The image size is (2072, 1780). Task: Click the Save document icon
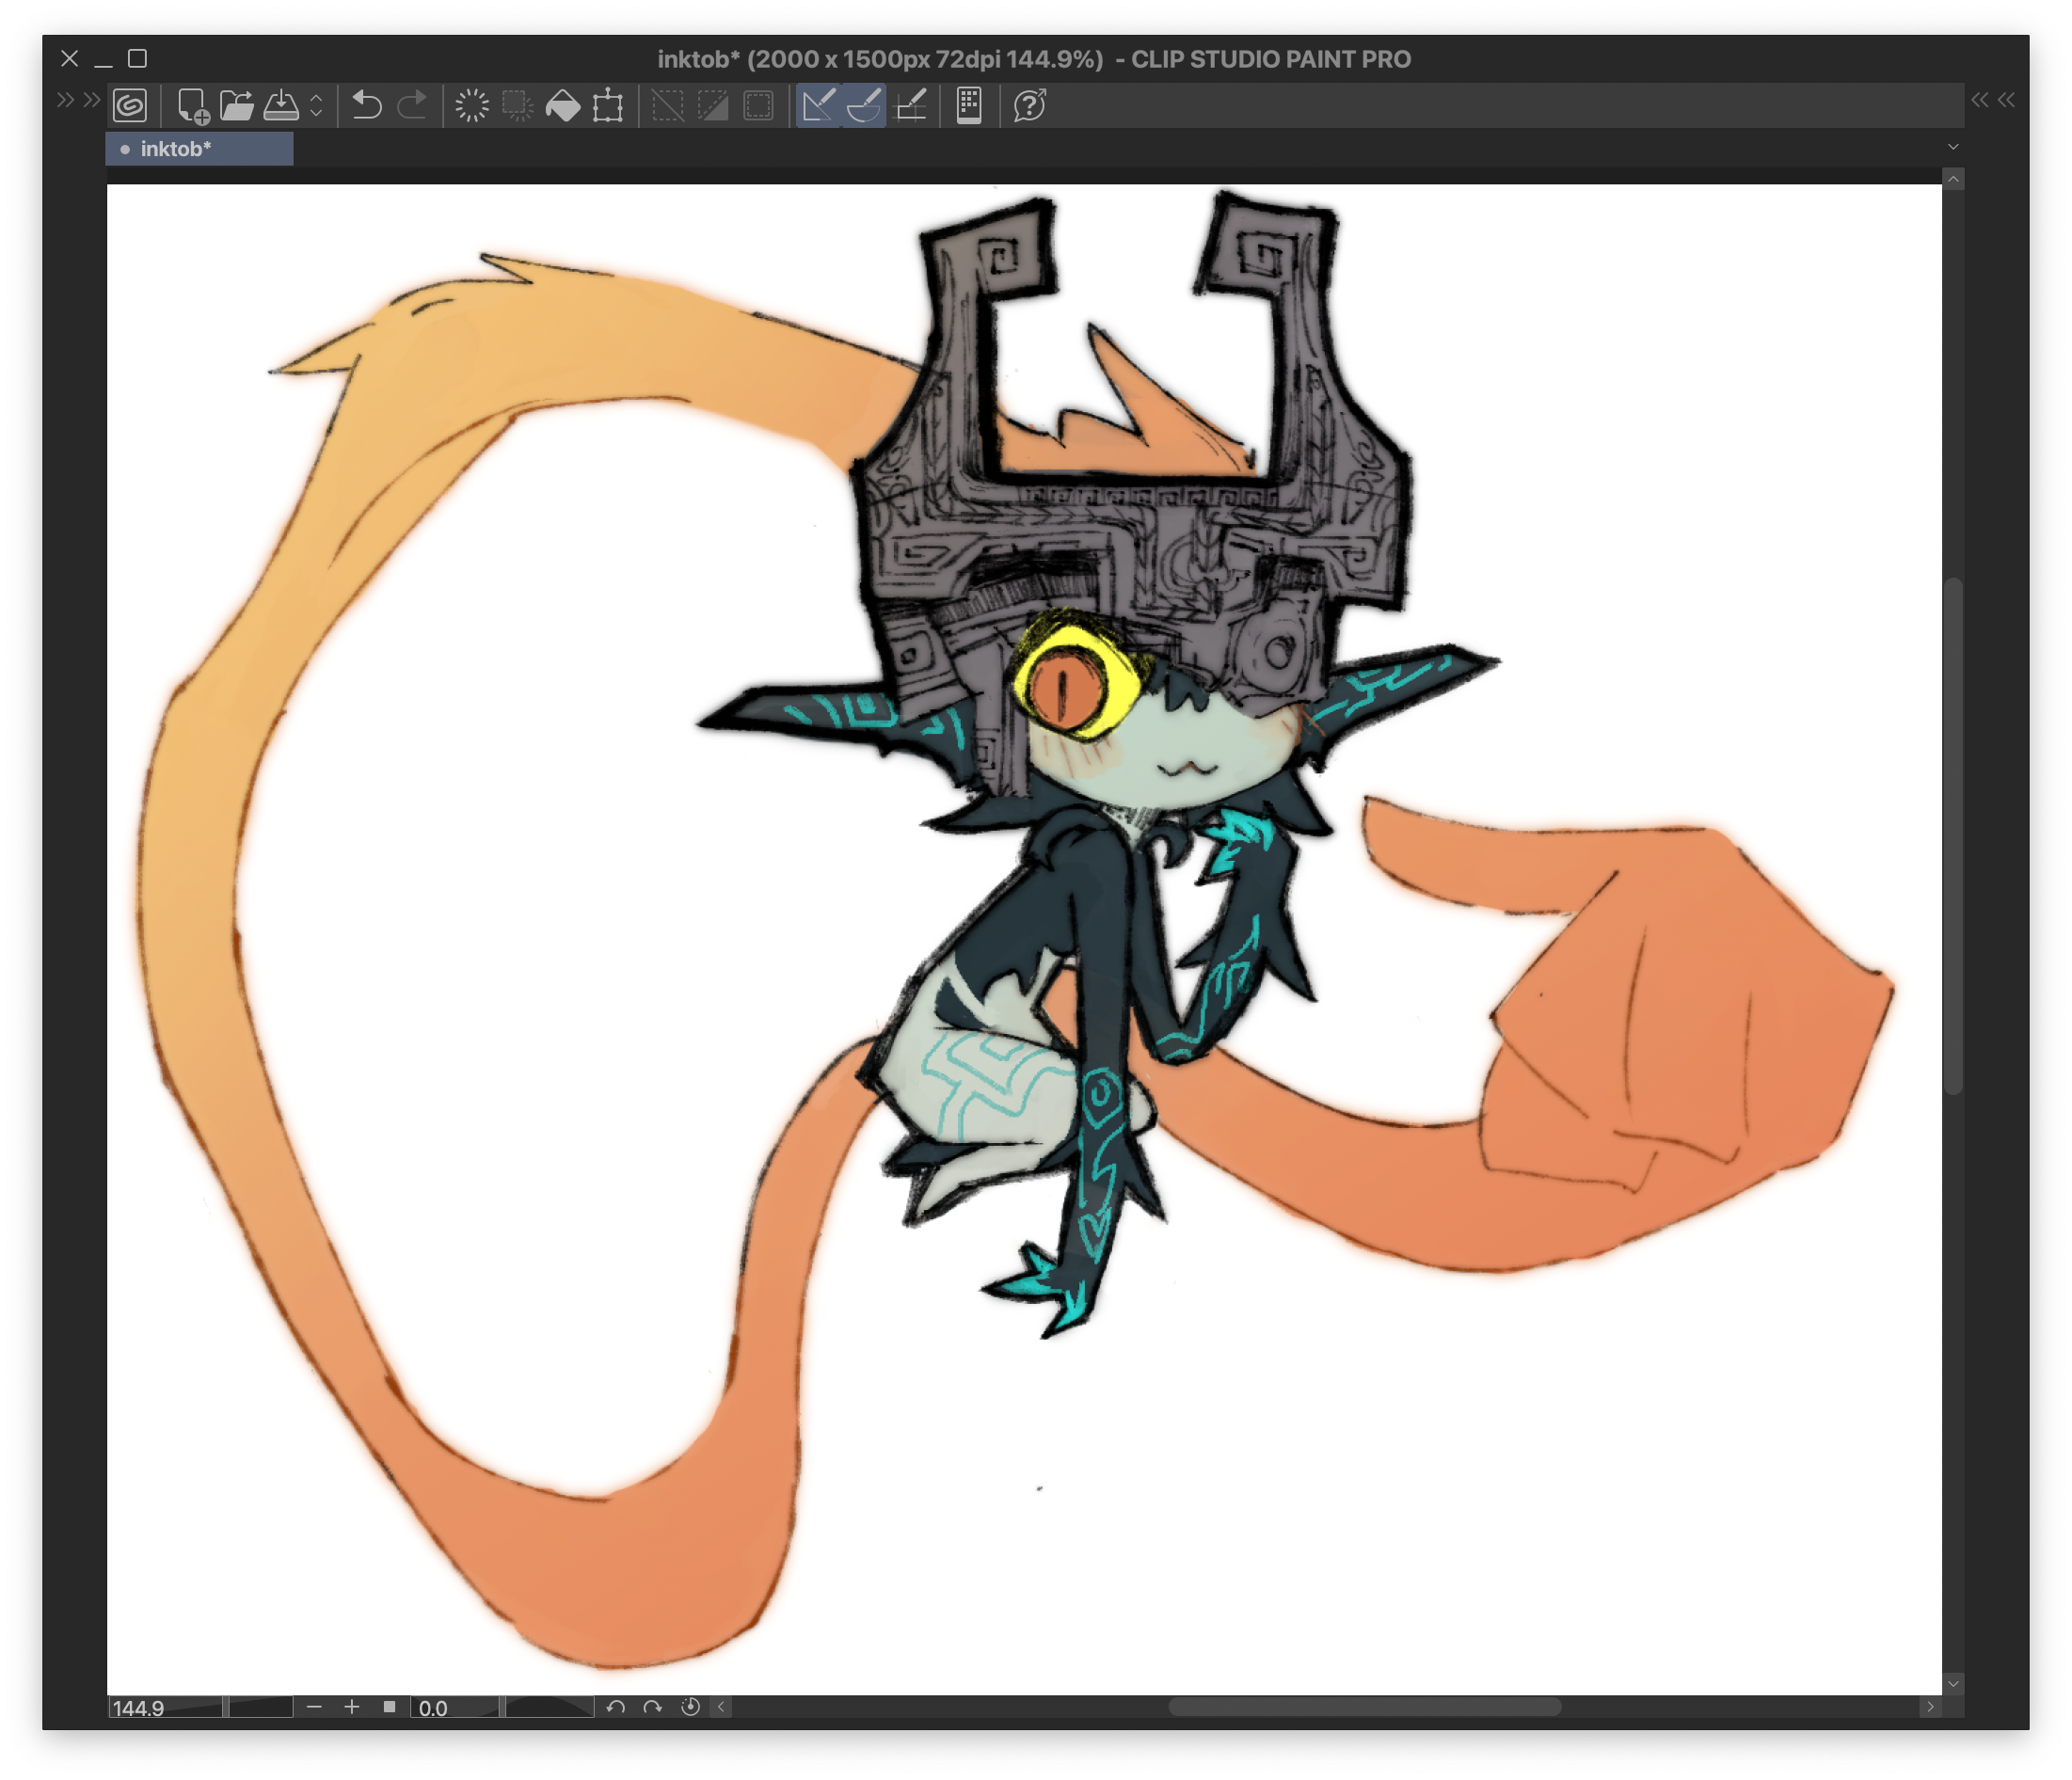[x=281, y=105]
